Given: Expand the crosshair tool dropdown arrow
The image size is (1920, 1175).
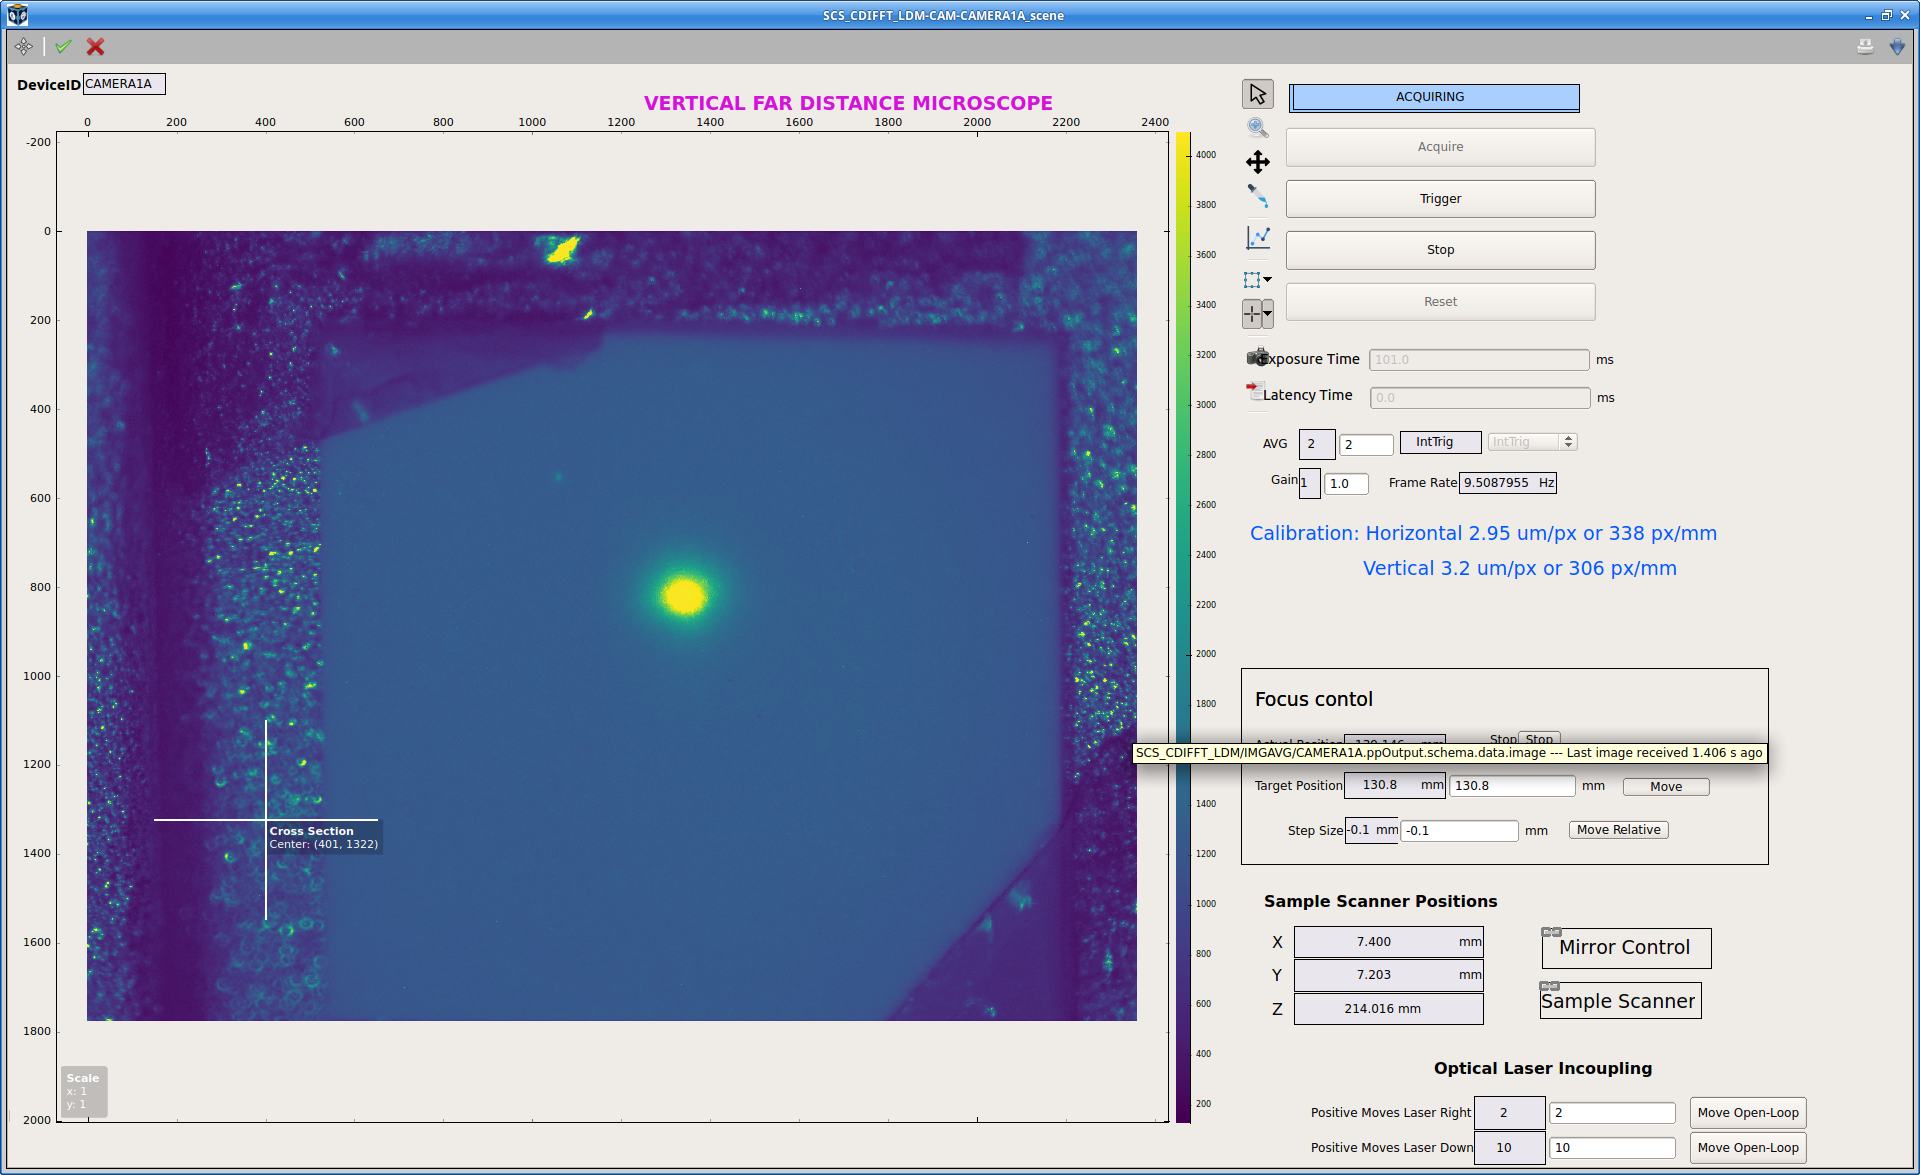Looking at the screenshot, I should tap(1268, 314).
